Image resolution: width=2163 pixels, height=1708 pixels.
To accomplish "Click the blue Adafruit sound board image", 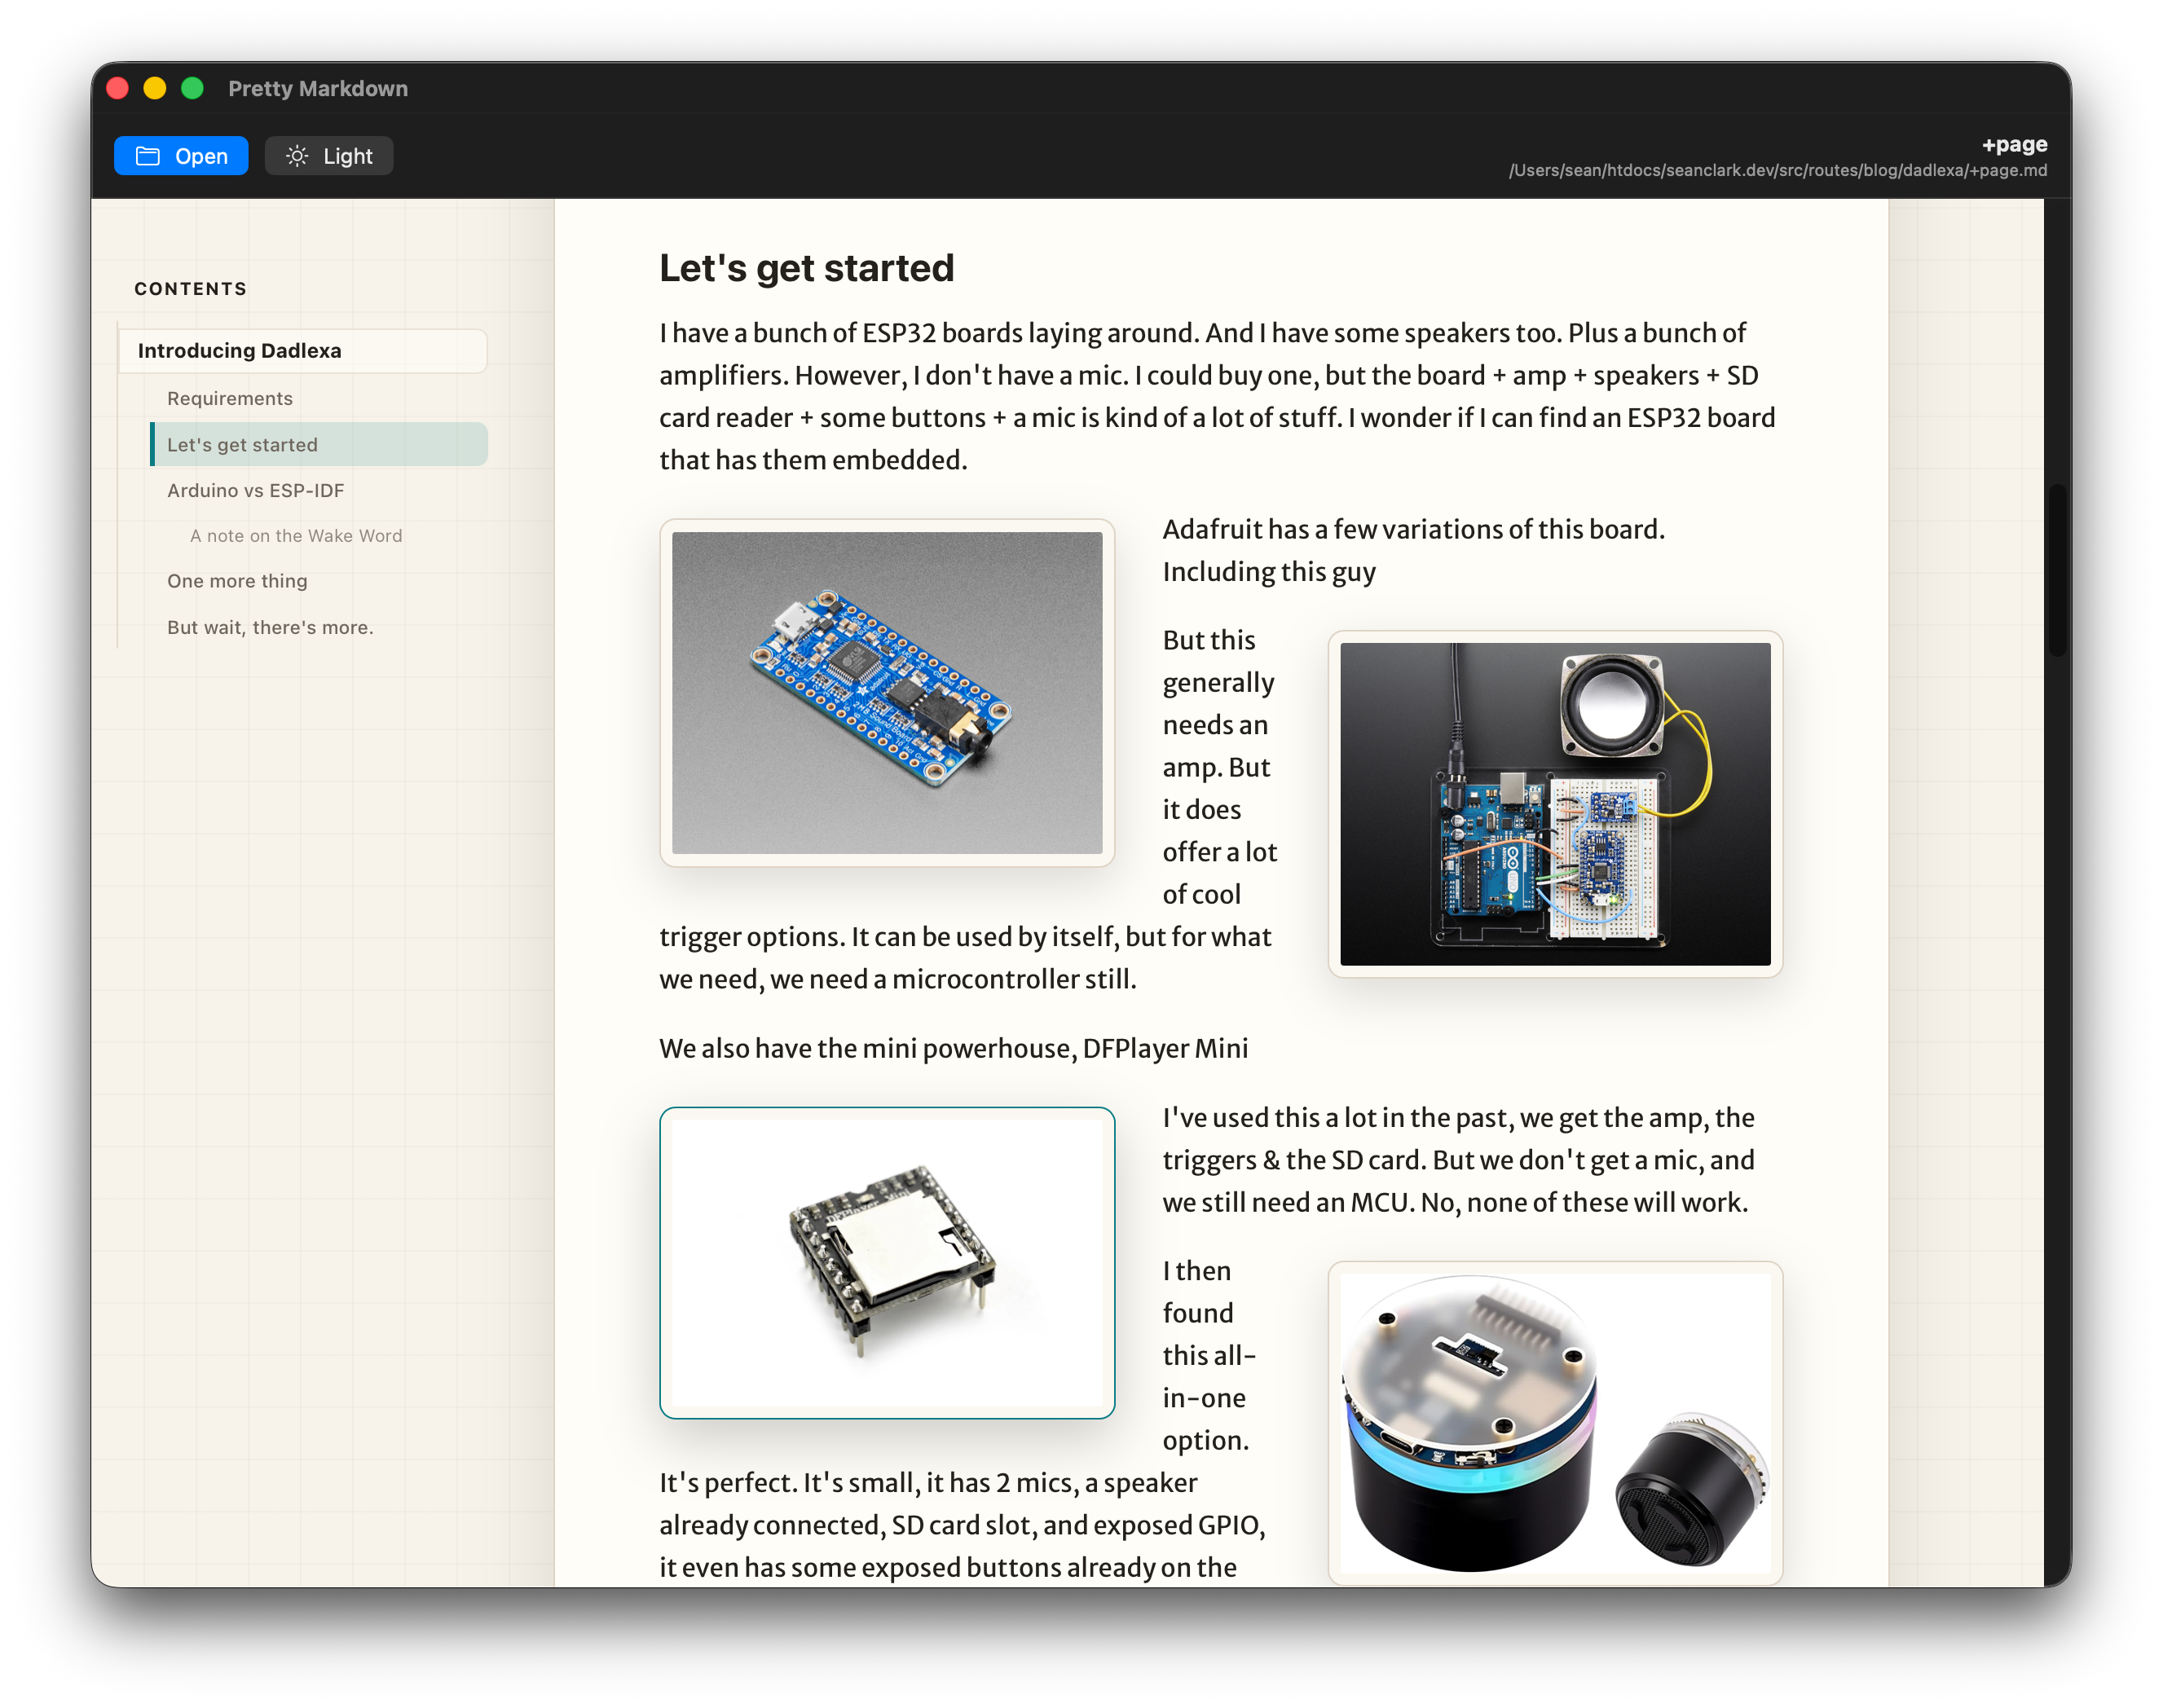I will click(887, 693).
